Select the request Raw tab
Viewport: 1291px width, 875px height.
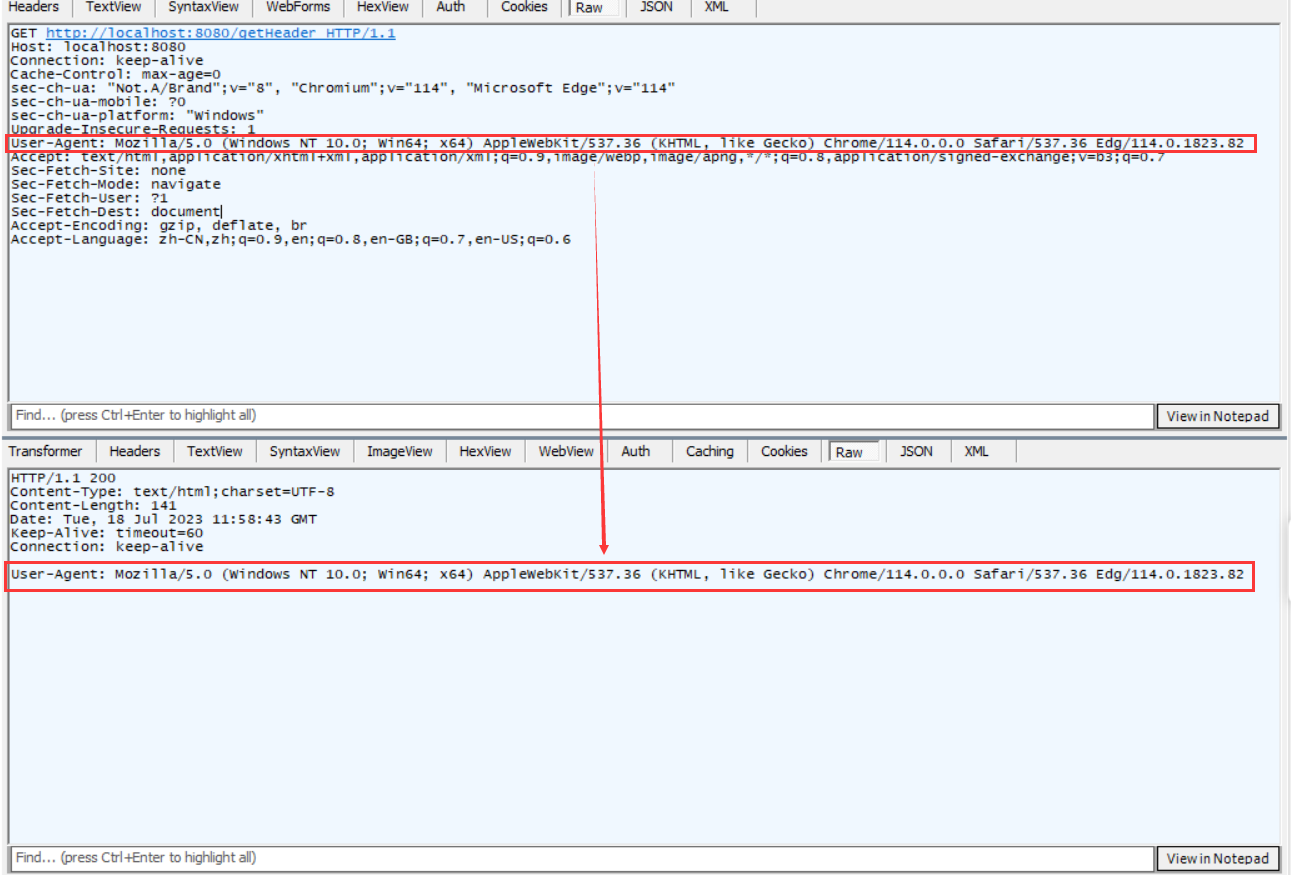pos(590,8)
